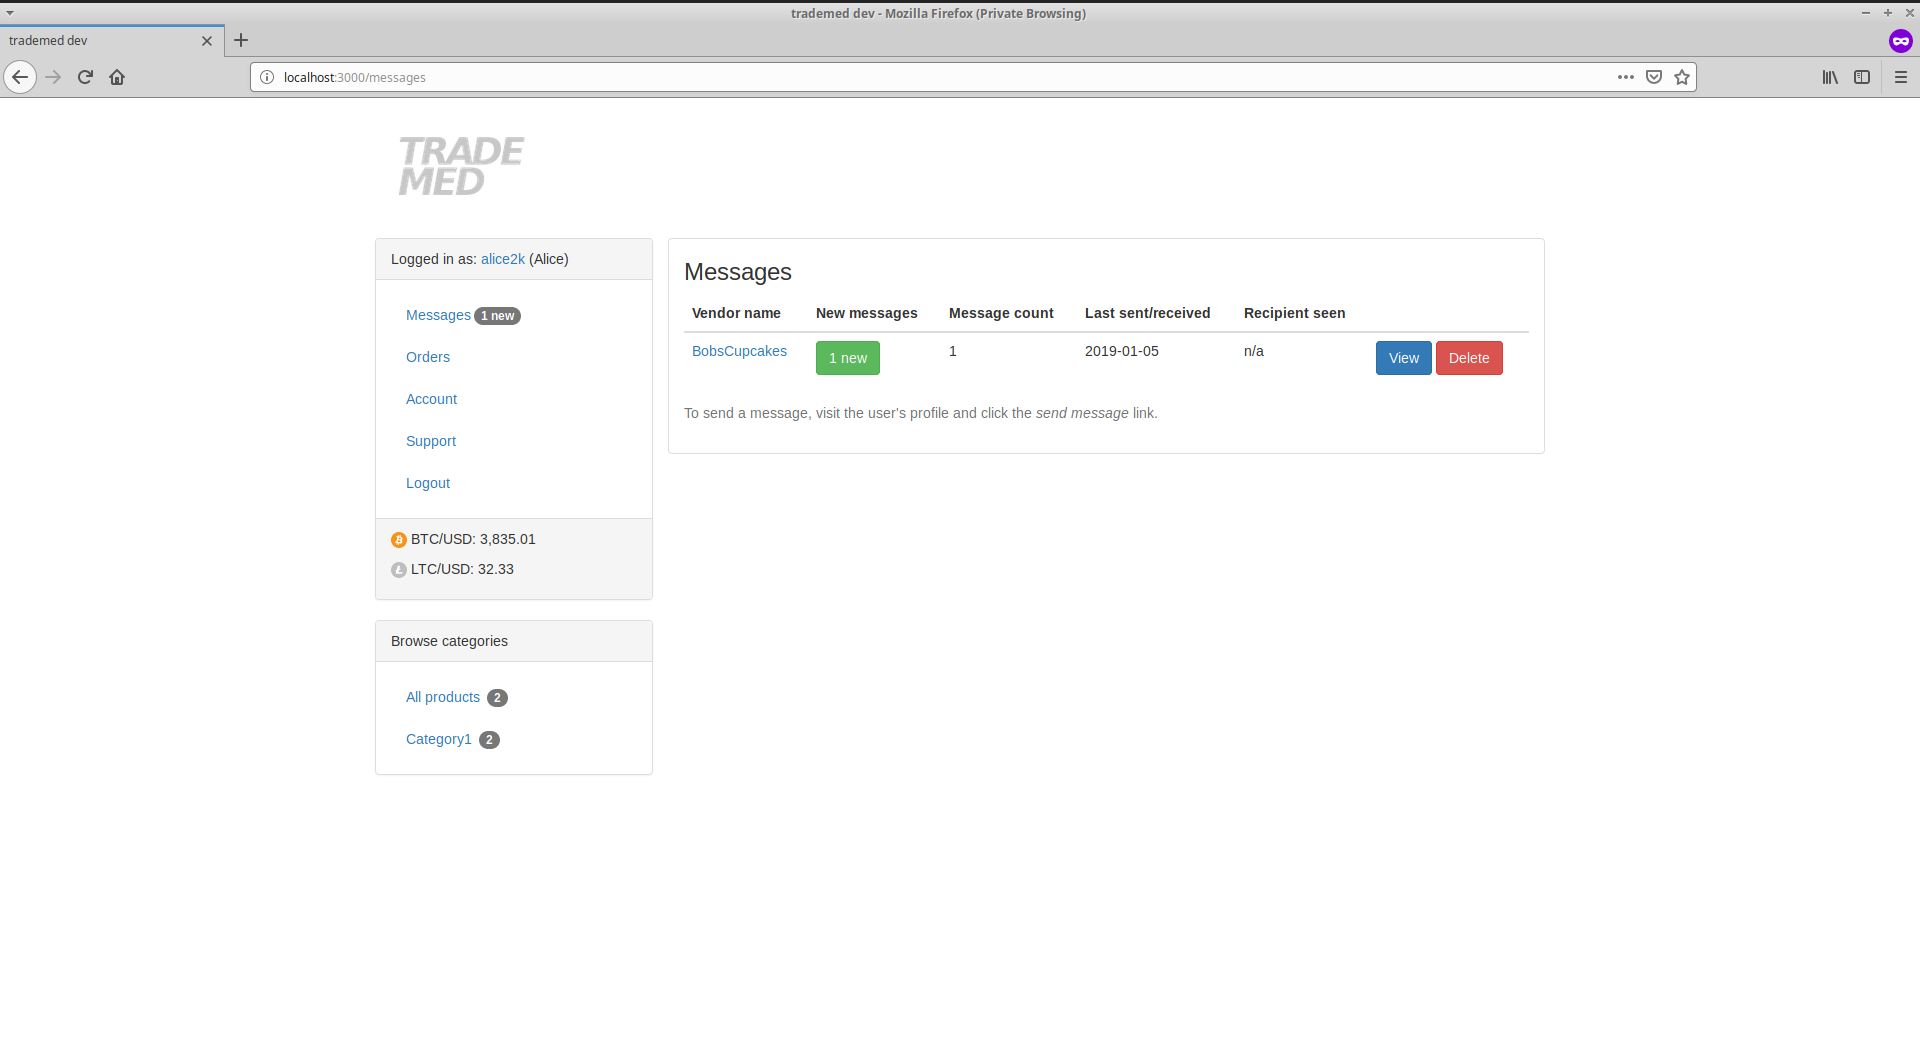Open Orders in the sidebar menu
Screen dimensions: 1920x1055
[427, 357]
